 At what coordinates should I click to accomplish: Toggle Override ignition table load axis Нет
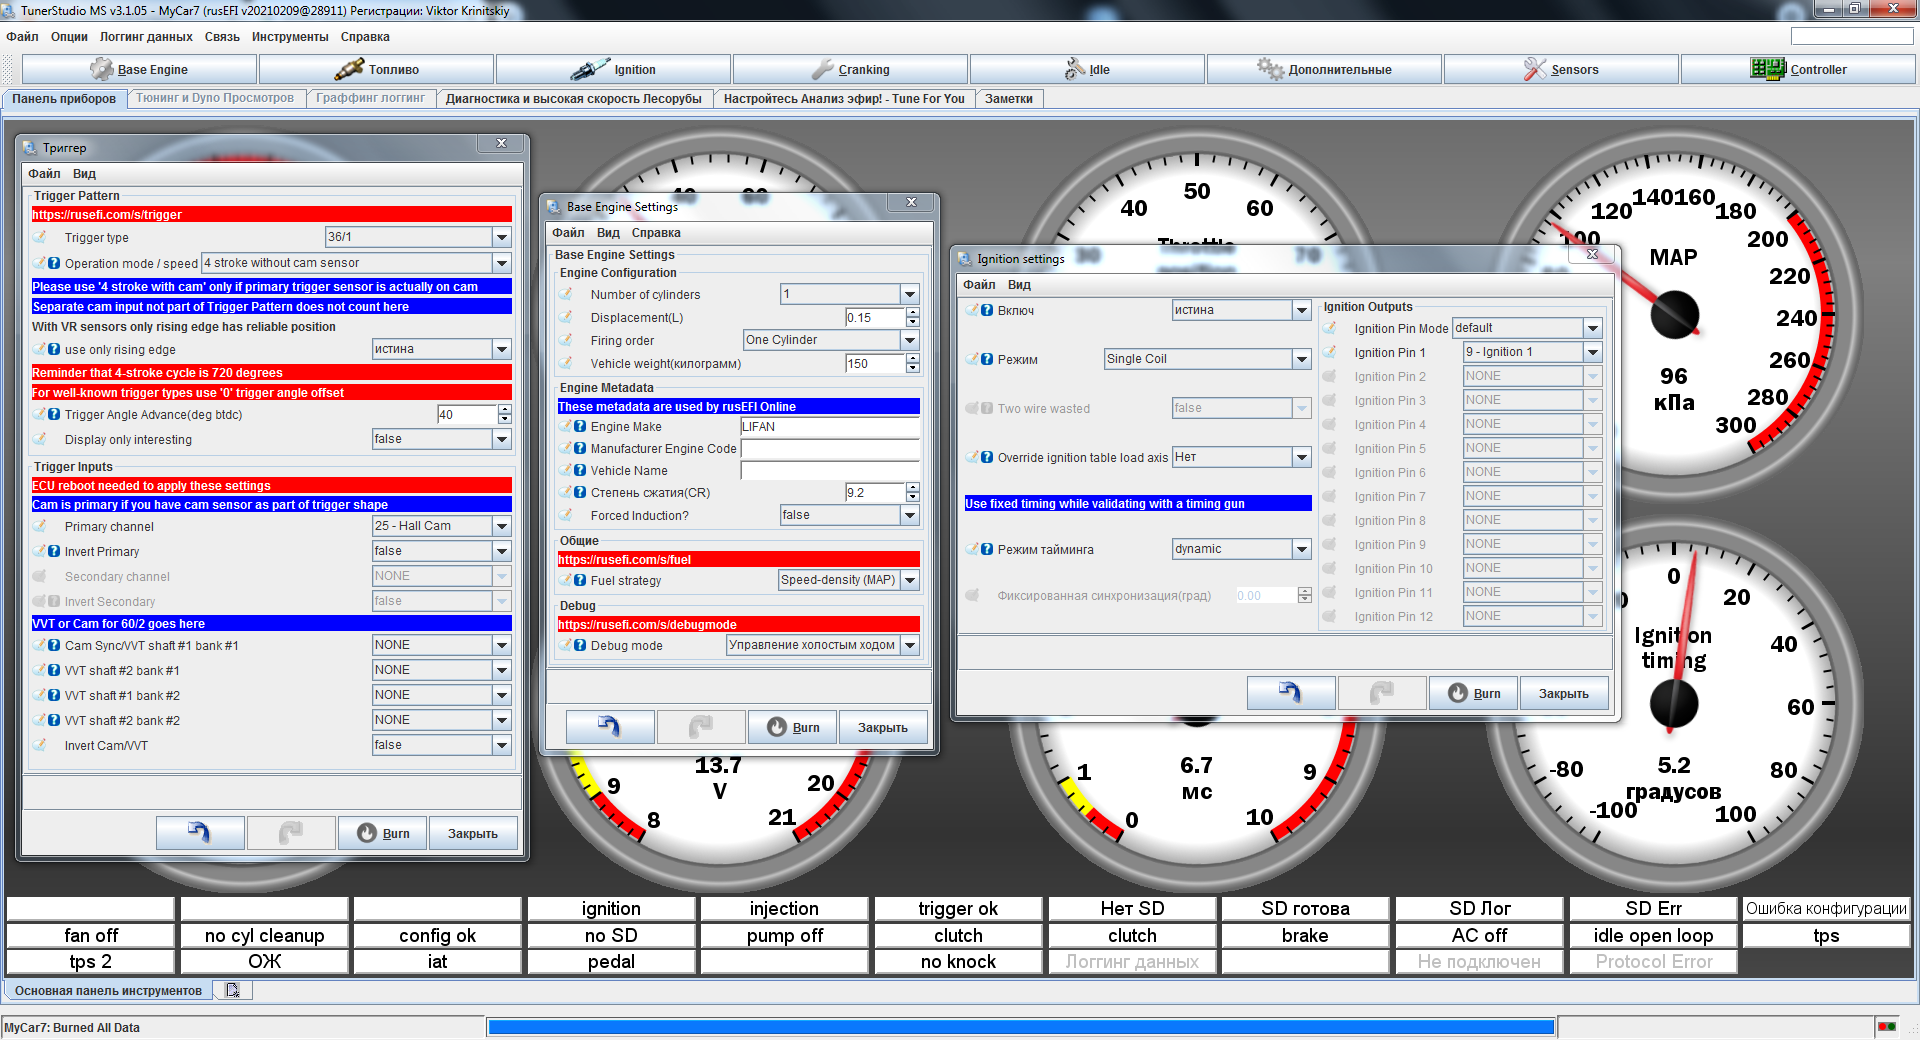click(x=1242, y=457)
